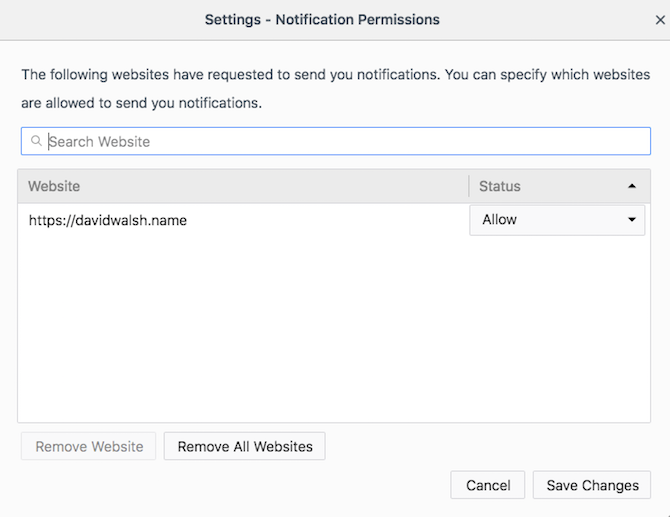Close the Notification Permissions dialog
This screenshot has height=517, width=670.
click(660, 20)
